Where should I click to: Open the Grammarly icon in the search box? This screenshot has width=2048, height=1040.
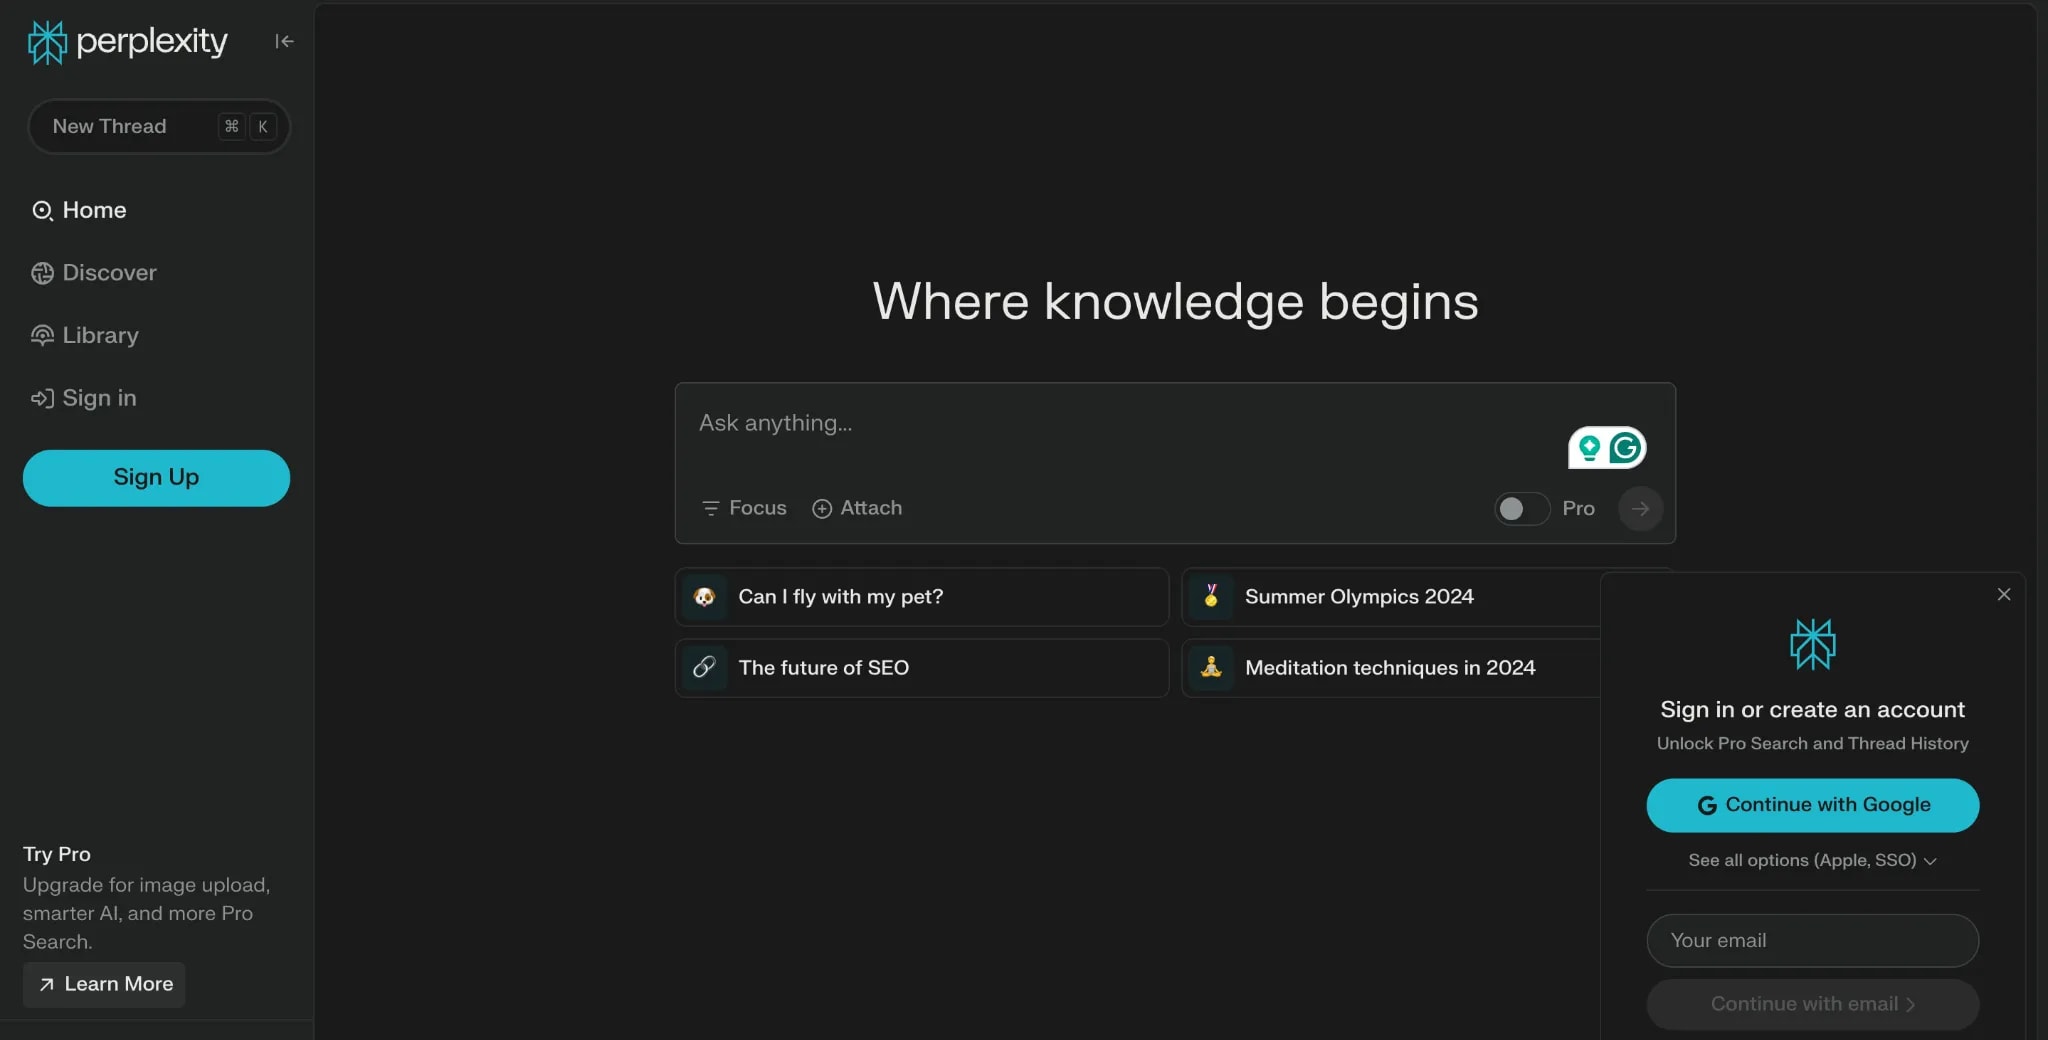coord(1625,448)
